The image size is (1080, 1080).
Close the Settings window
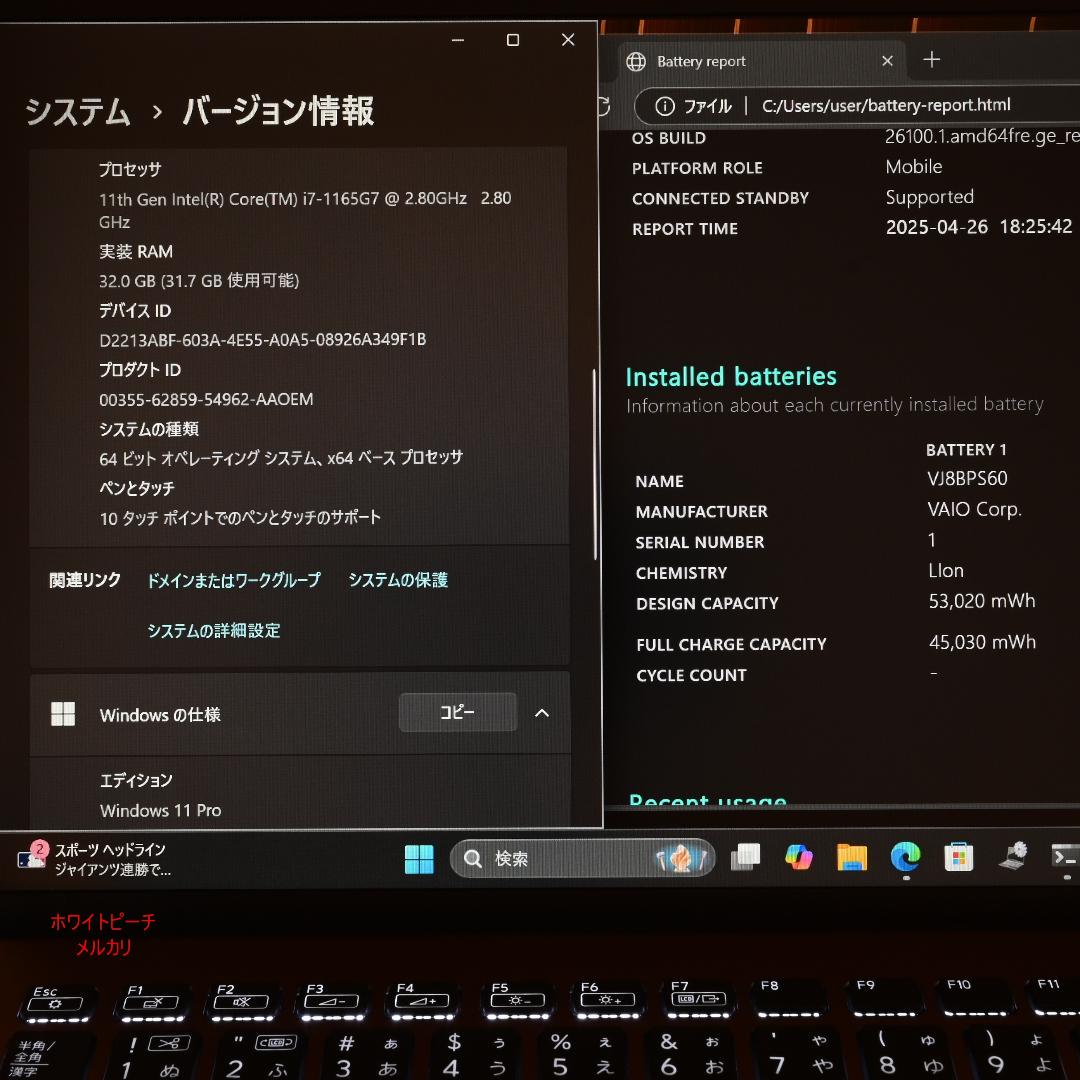[568, 40]
